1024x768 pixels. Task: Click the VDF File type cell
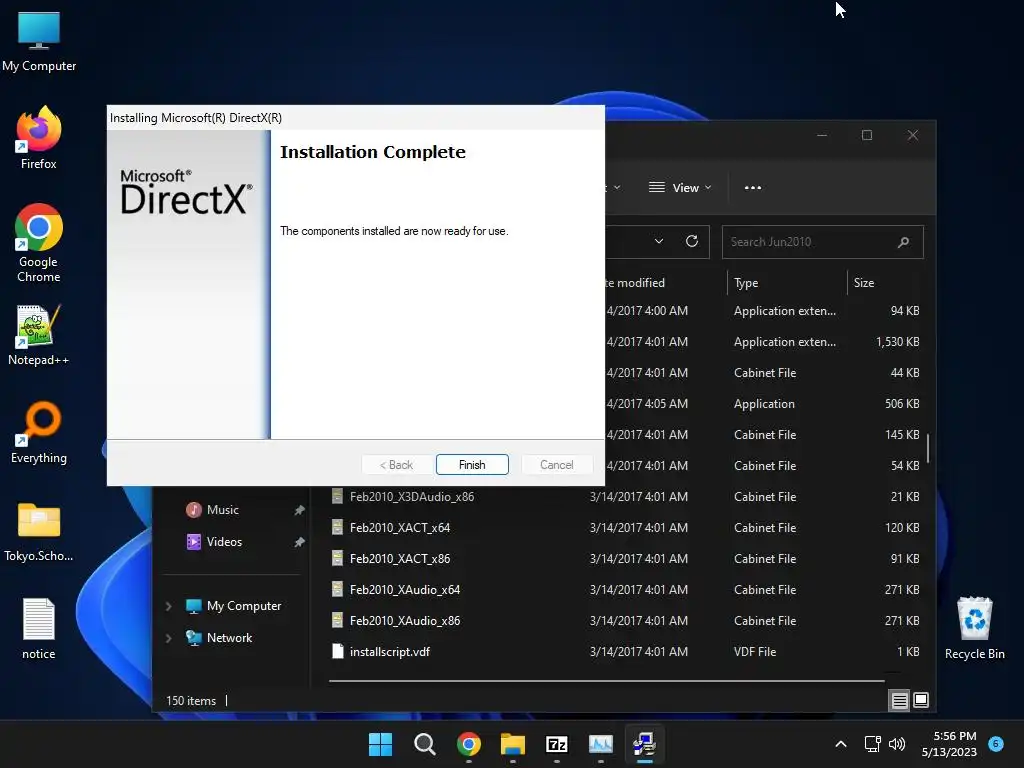click(x=755, y=652)
